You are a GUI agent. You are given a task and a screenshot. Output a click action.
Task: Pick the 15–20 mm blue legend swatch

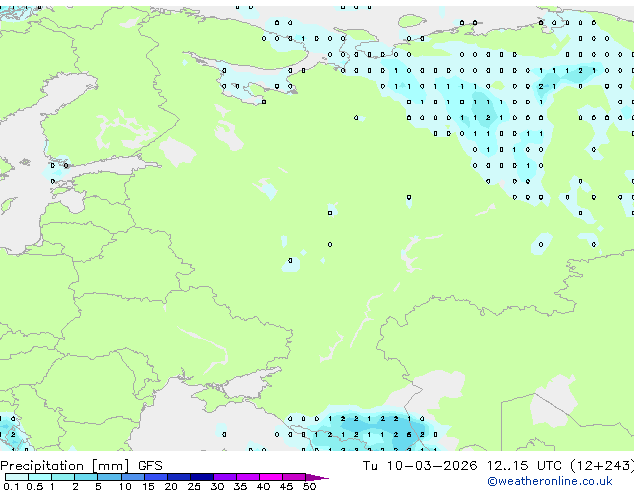pyautogui.click(x=156, y=477)
